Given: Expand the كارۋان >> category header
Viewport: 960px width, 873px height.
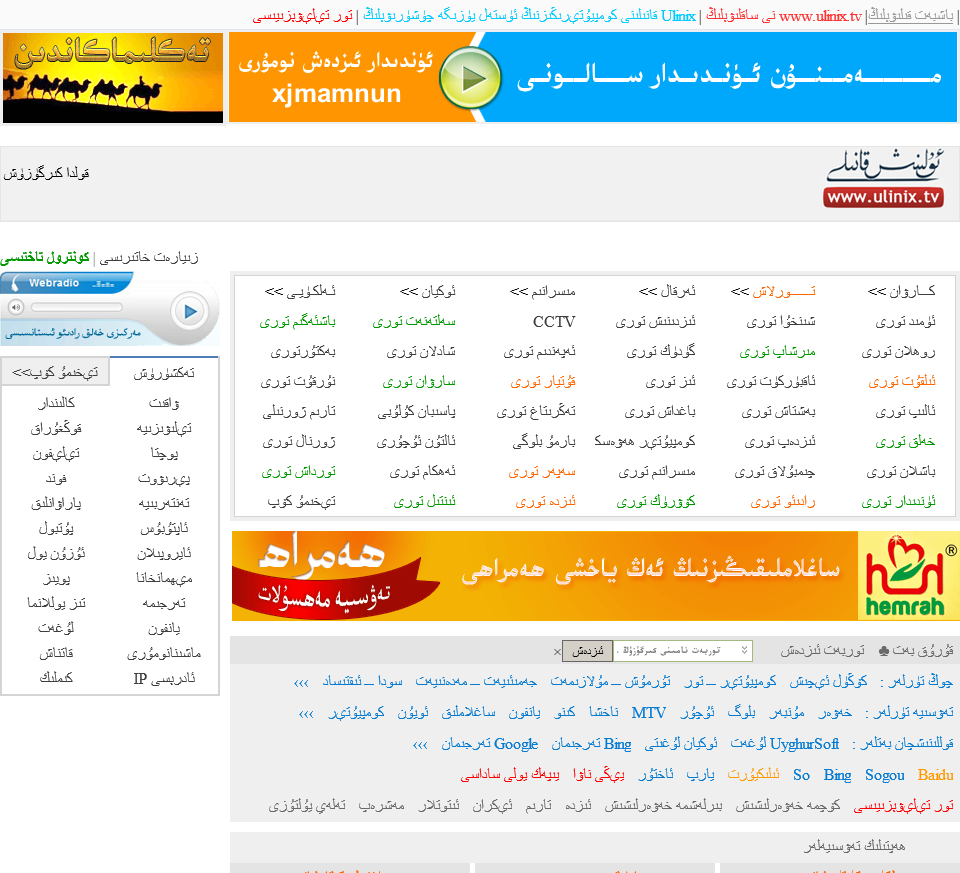Looking at the screenshot, I should click(x=902, y=291).
